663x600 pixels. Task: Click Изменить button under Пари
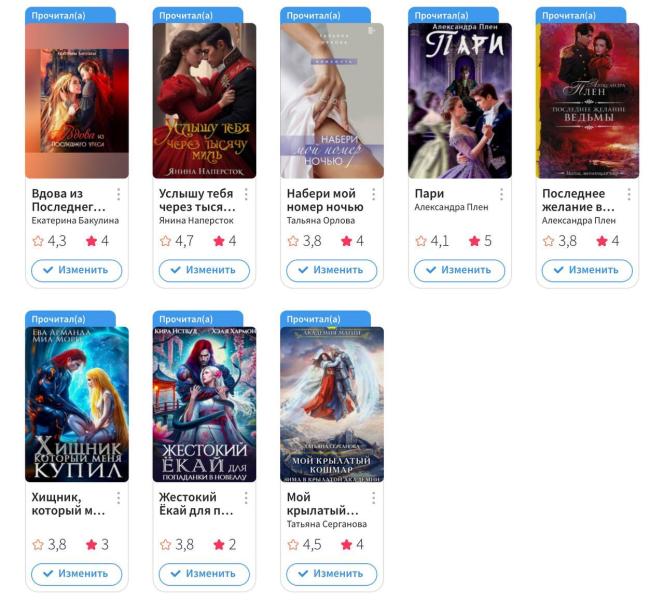point(460,271)
